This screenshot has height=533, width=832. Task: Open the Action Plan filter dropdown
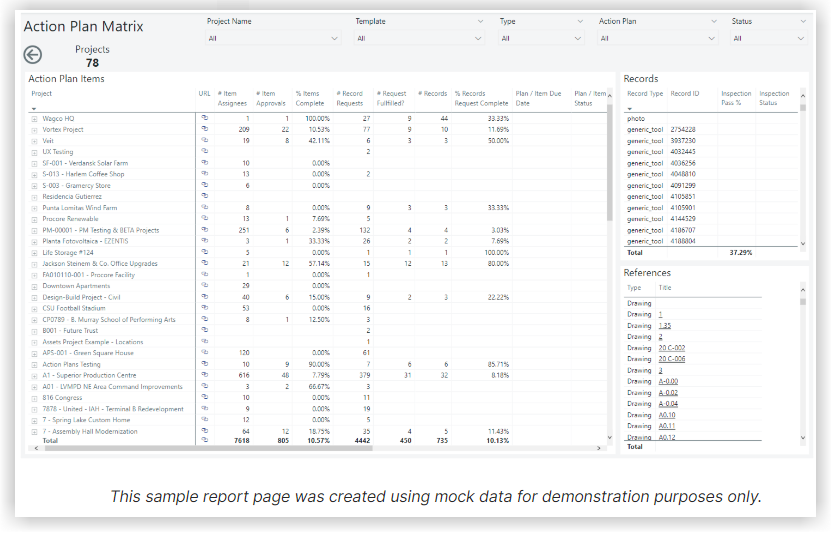pyautogui.click(x=657, y=38)
